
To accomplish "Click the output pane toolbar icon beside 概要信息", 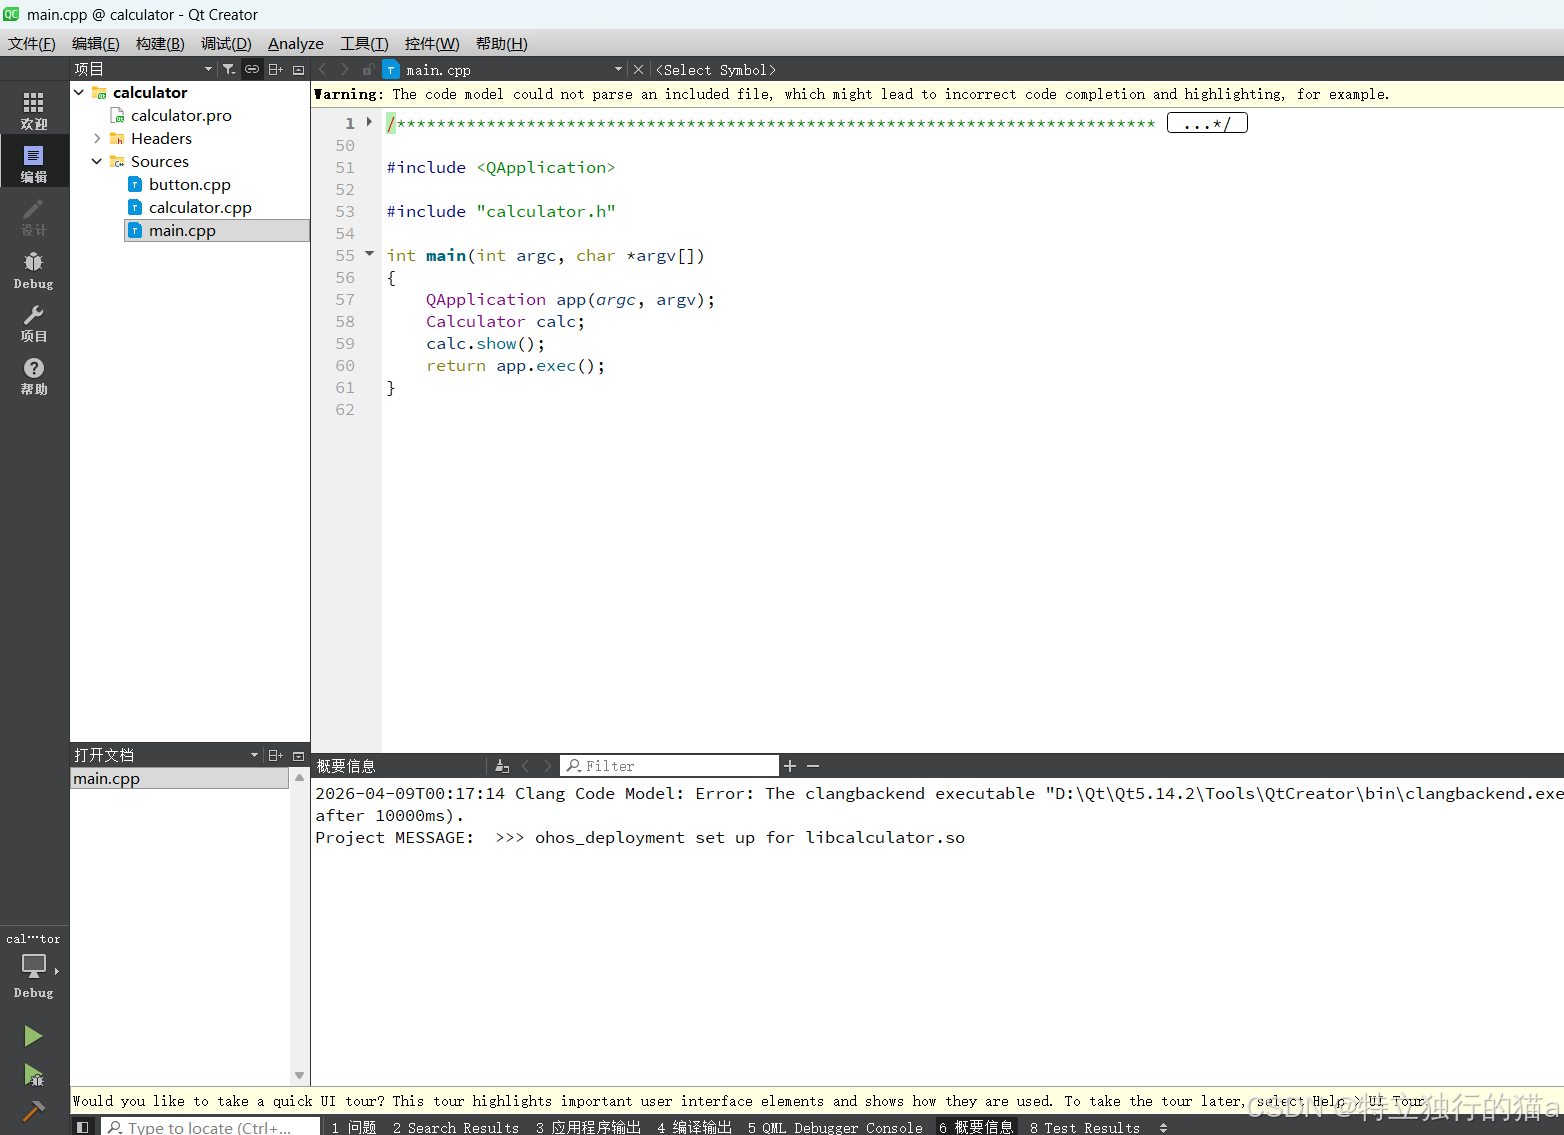I will click(x=502, y=766).
